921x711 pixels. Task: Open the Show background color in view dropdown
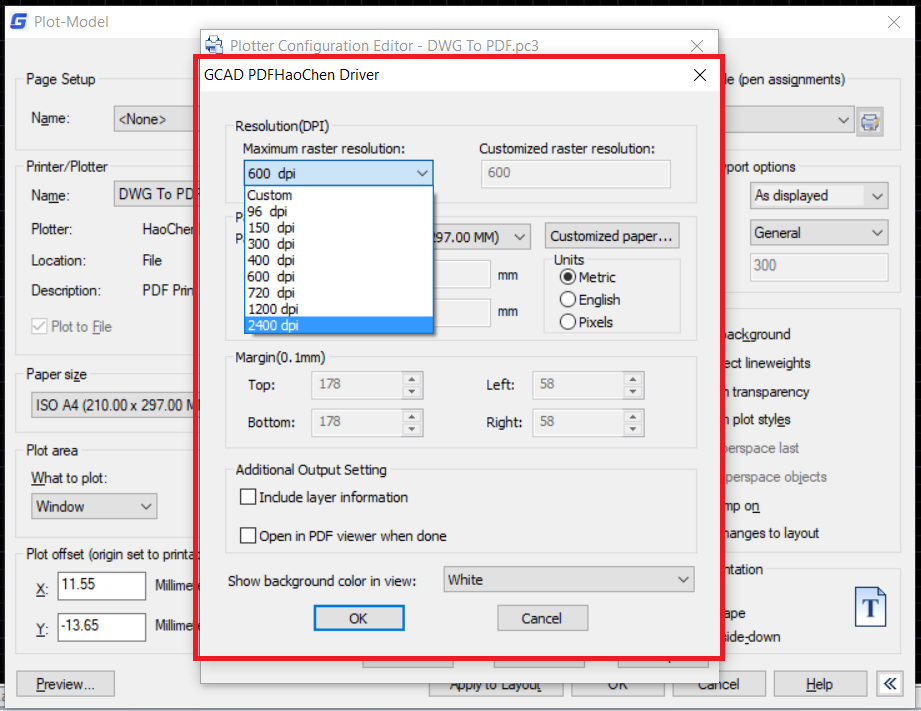tap(568, 579)
